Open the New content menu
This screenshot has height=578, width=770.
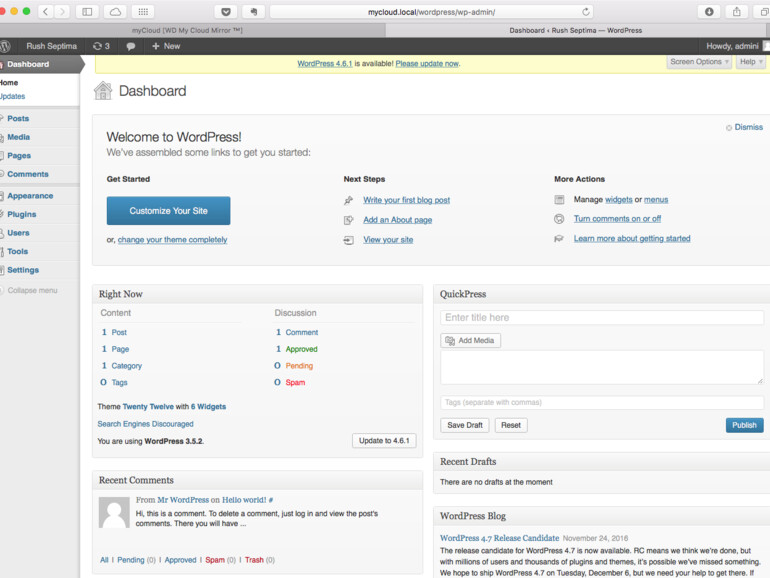click(166, 46)
